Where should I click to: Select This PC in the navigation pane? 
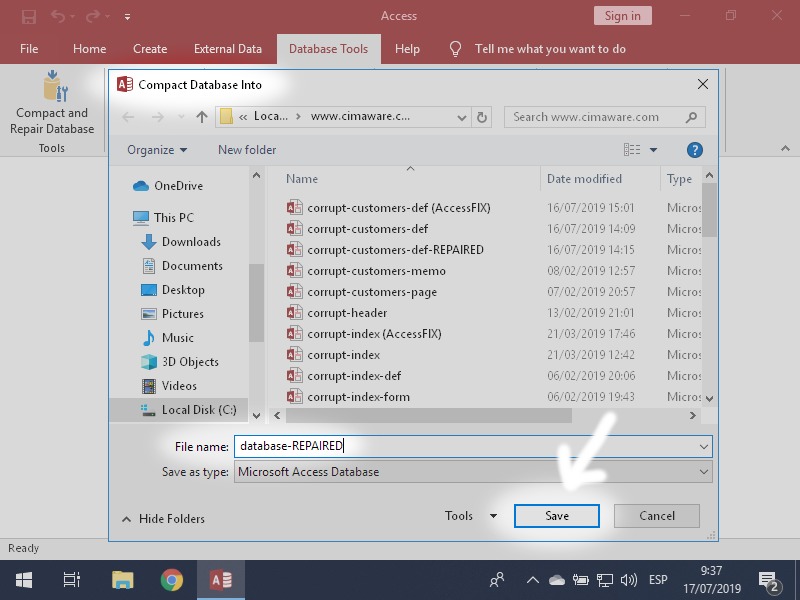(163, 218)
